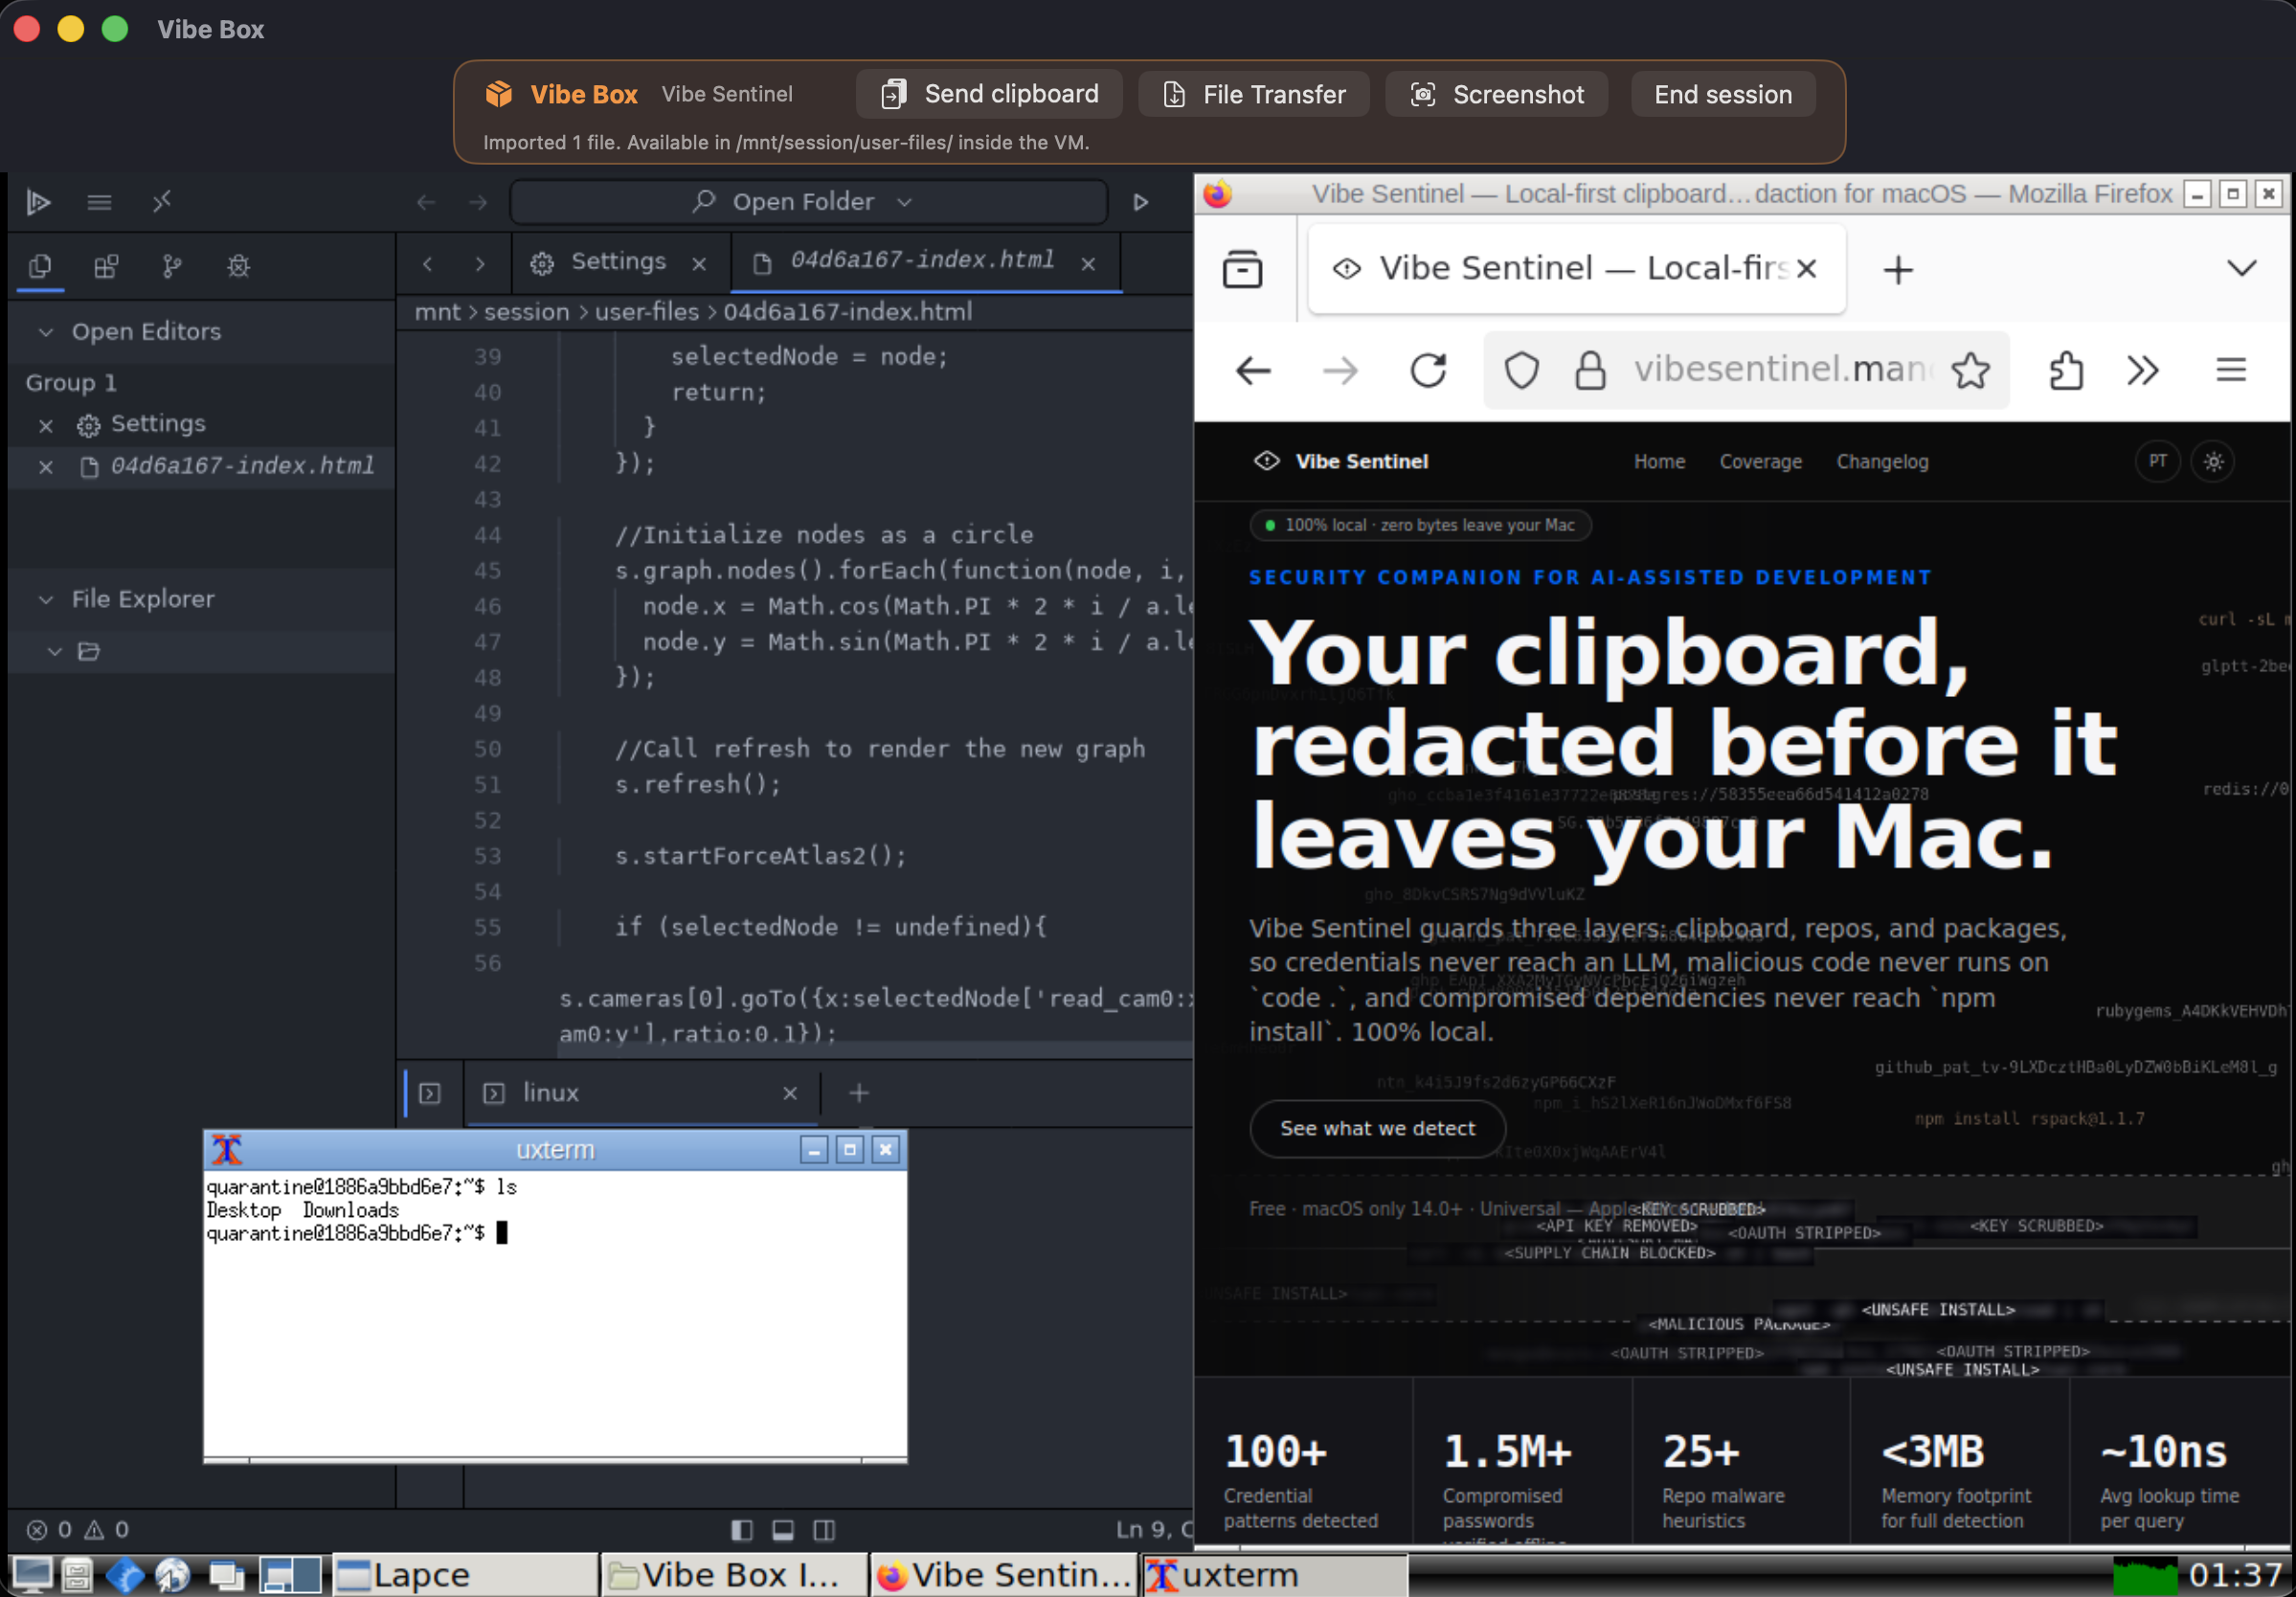The height and width of the screenshot is (1597, 2296).
Task: Toggle the left panel visibility in status bar
Action: (741, 1529)
